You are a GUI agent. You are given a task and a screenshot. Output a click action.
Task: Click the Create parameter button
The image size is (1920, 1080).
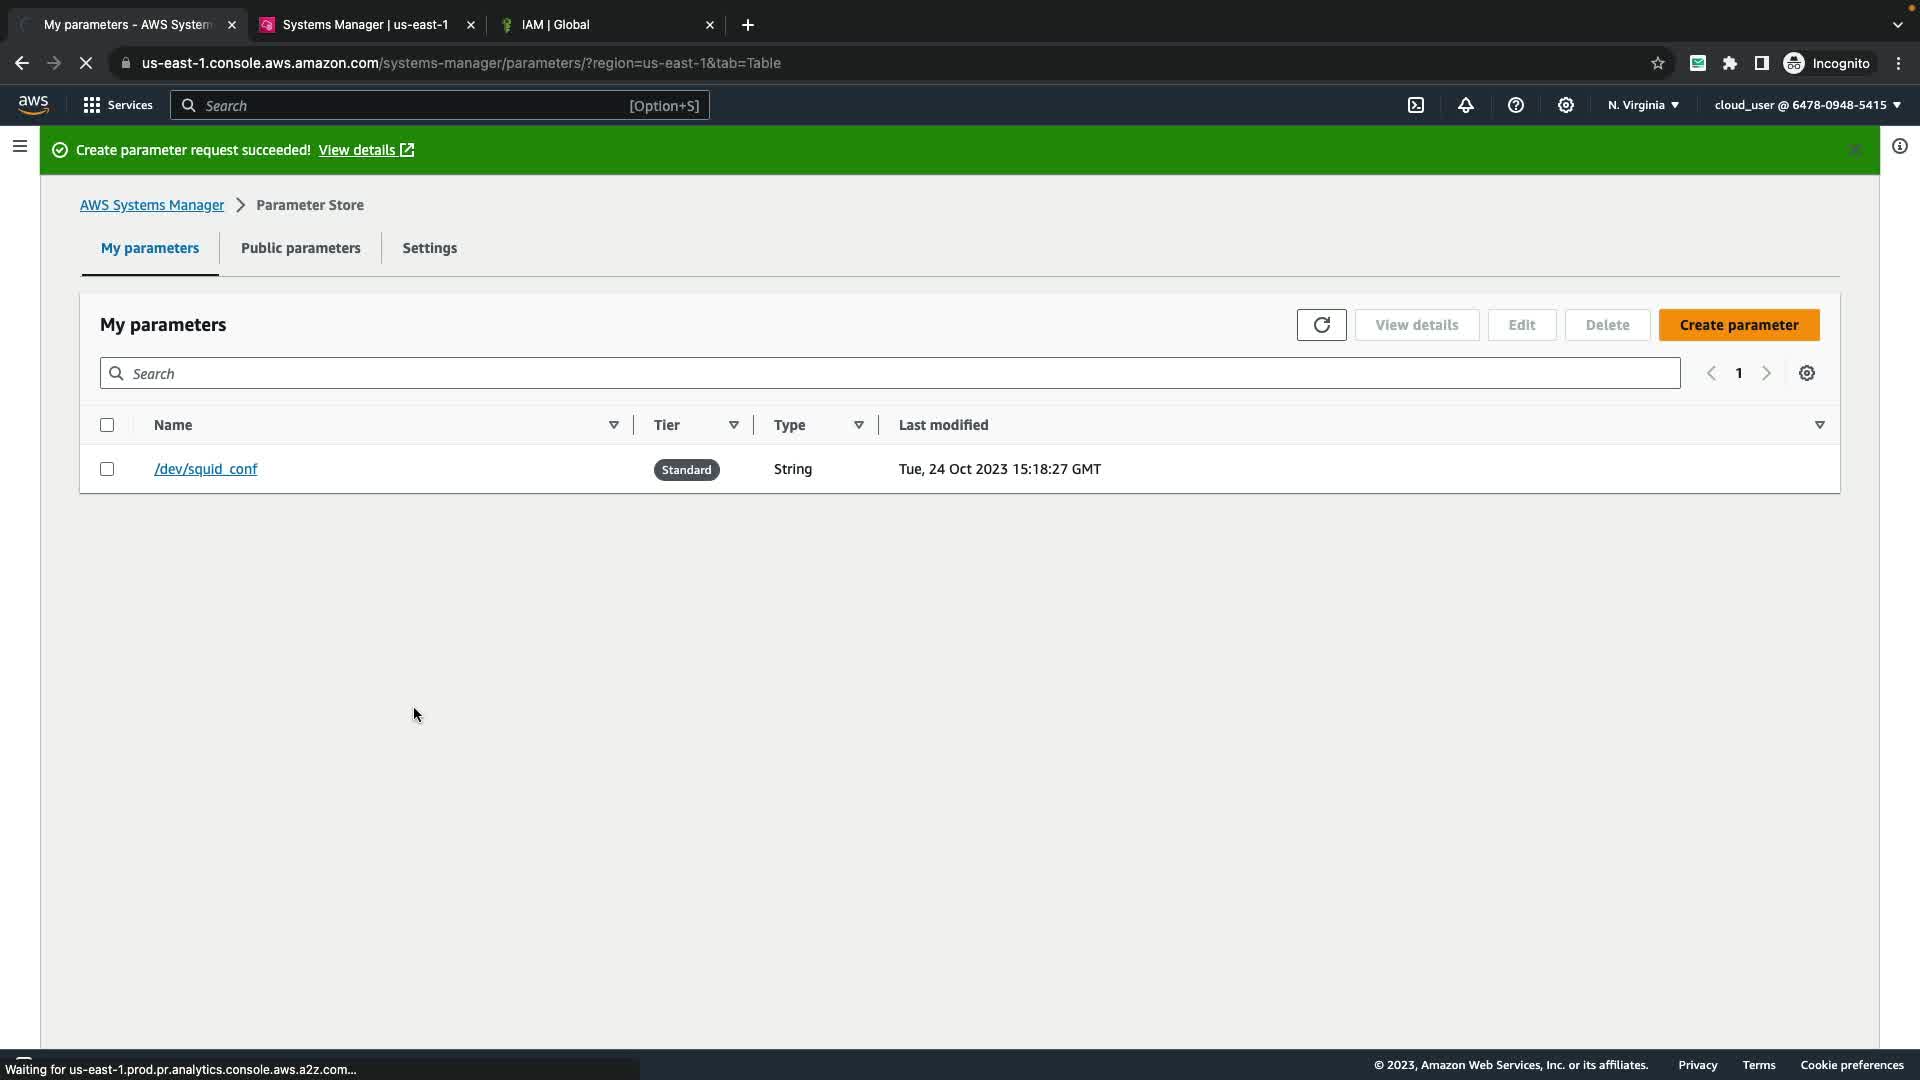point(1738,325)
